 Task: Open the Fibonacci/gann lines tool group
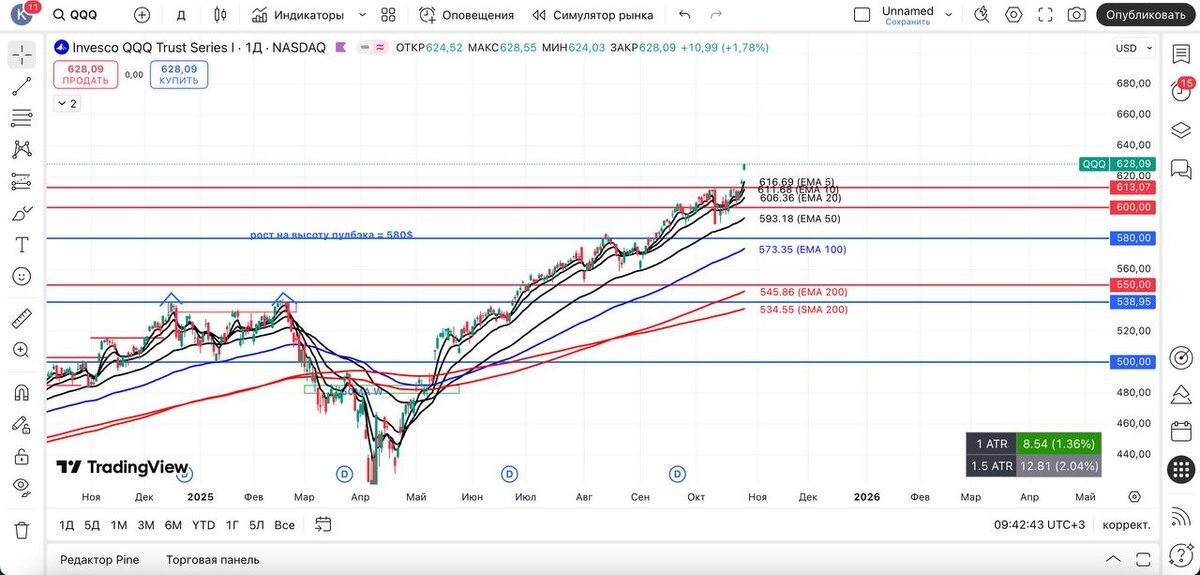(x=21, y=118)
